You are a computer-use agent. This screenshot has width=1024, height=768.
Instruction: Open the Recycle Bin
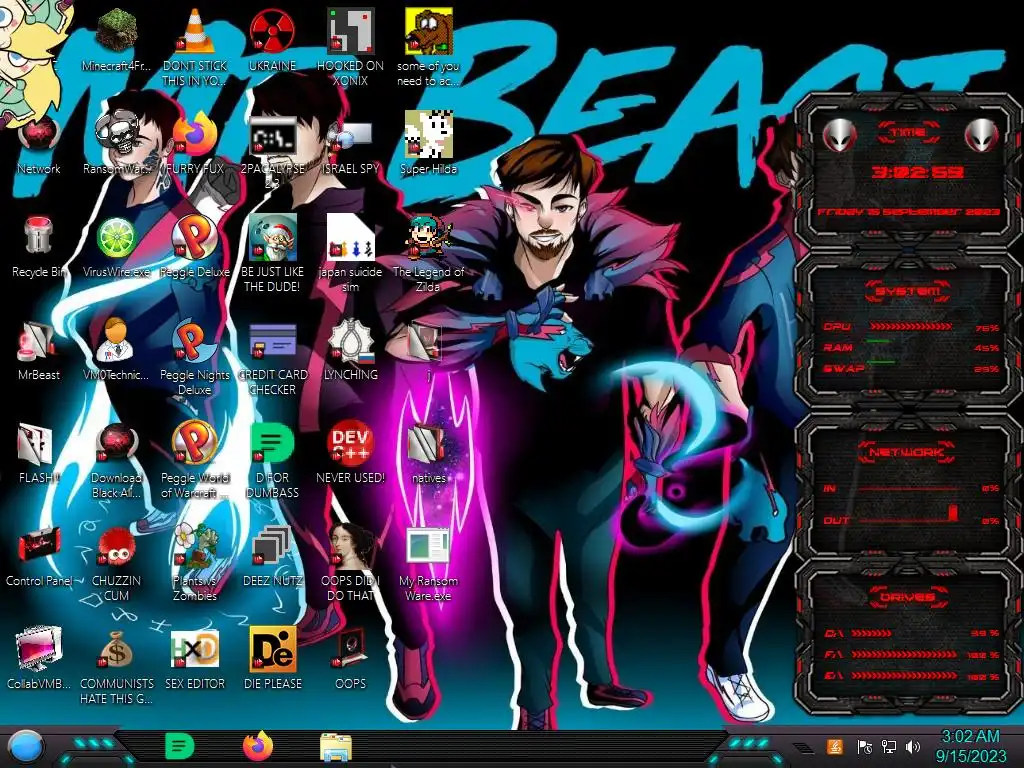click(39, 236)
